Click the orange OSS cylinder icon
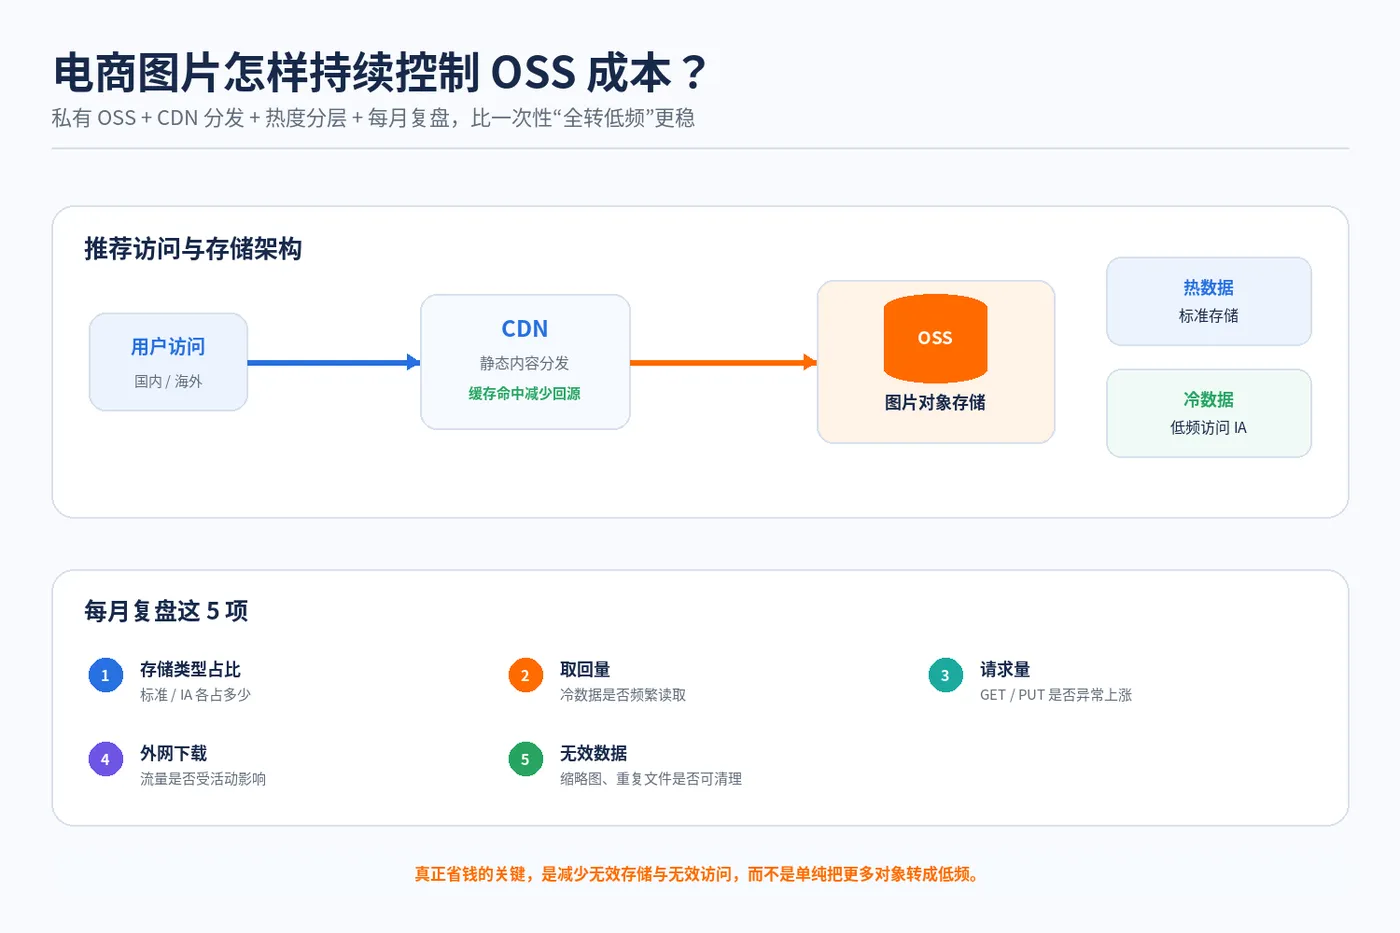 tap(935, 338)
